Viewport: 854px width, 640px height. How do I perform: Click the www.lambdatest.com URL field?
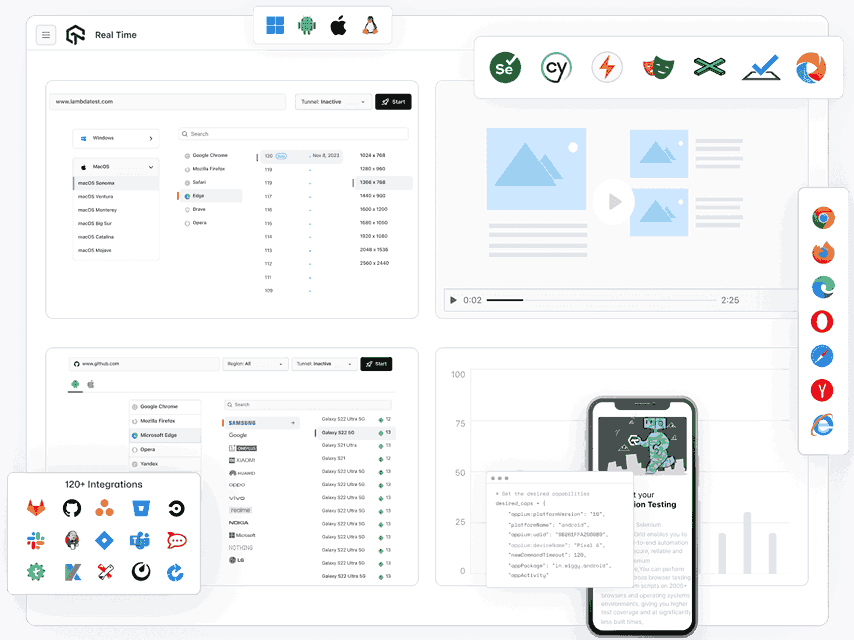tap(168, 102)
